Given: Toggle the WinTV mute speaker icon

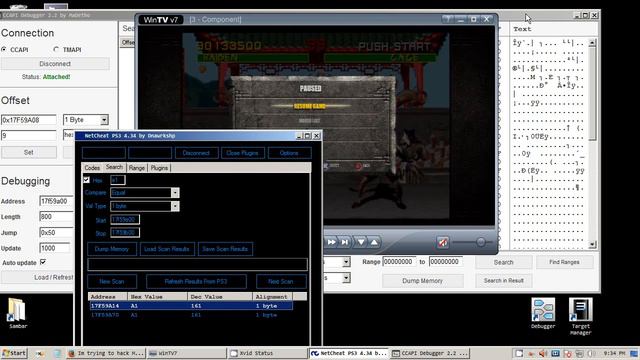Looking at the screenshot, I should 442,242.
